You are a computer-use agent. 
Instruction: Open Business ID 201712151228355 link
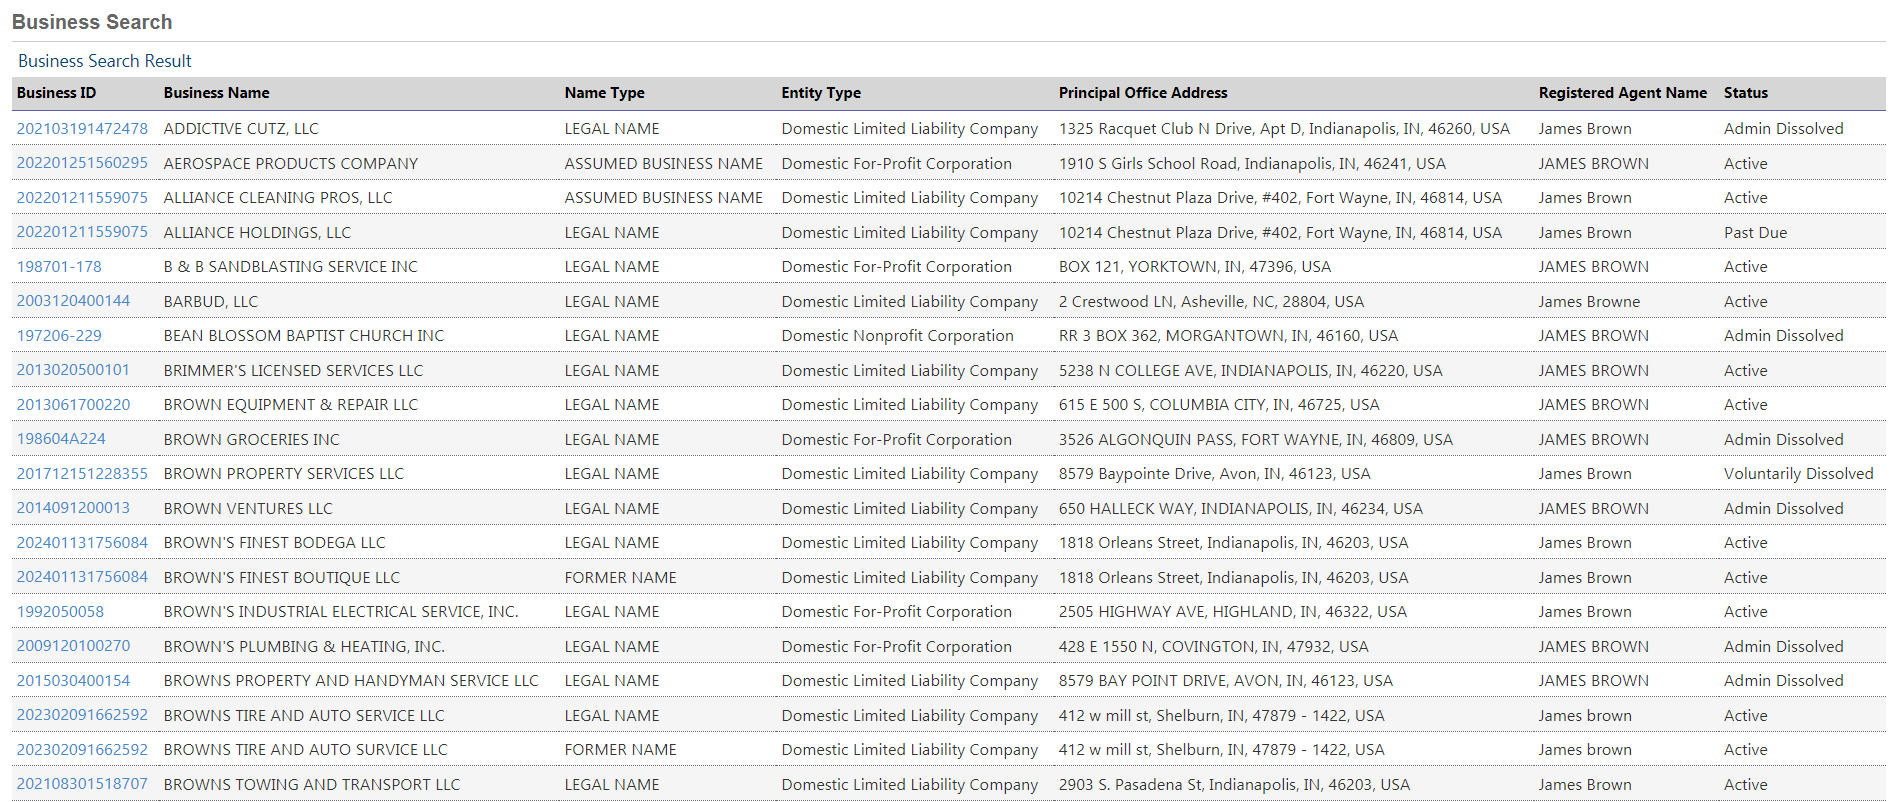click(x=82, y=474)
